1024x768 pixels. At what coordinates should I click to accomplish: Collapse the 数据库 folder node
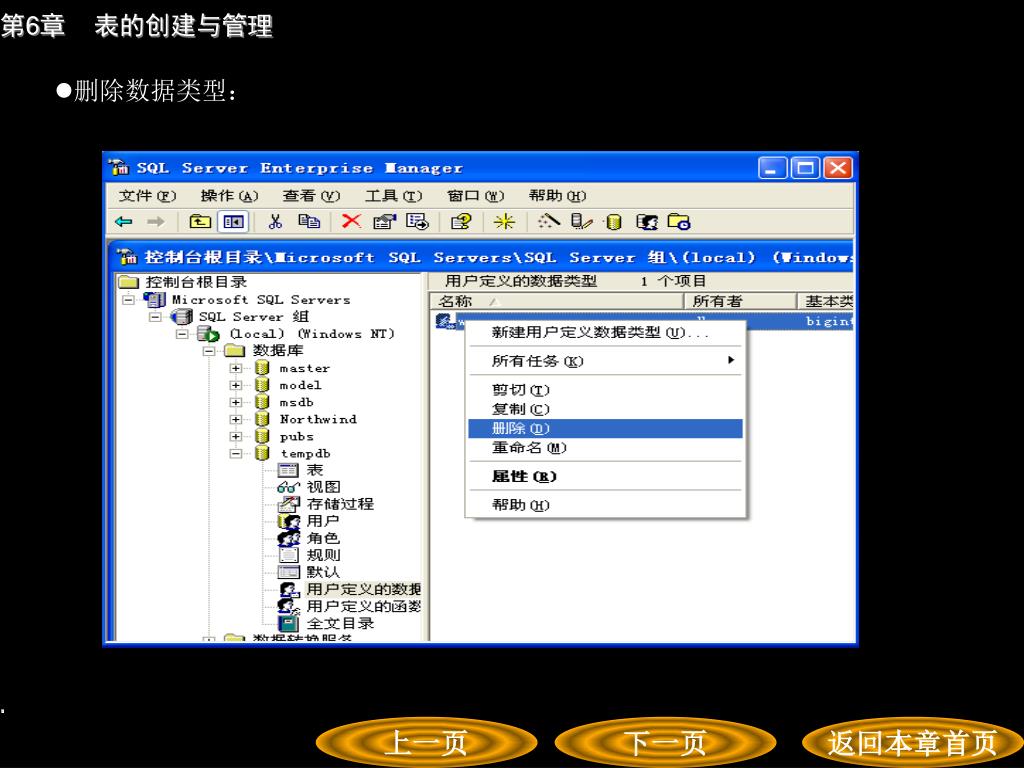click(x=209, y=351)
